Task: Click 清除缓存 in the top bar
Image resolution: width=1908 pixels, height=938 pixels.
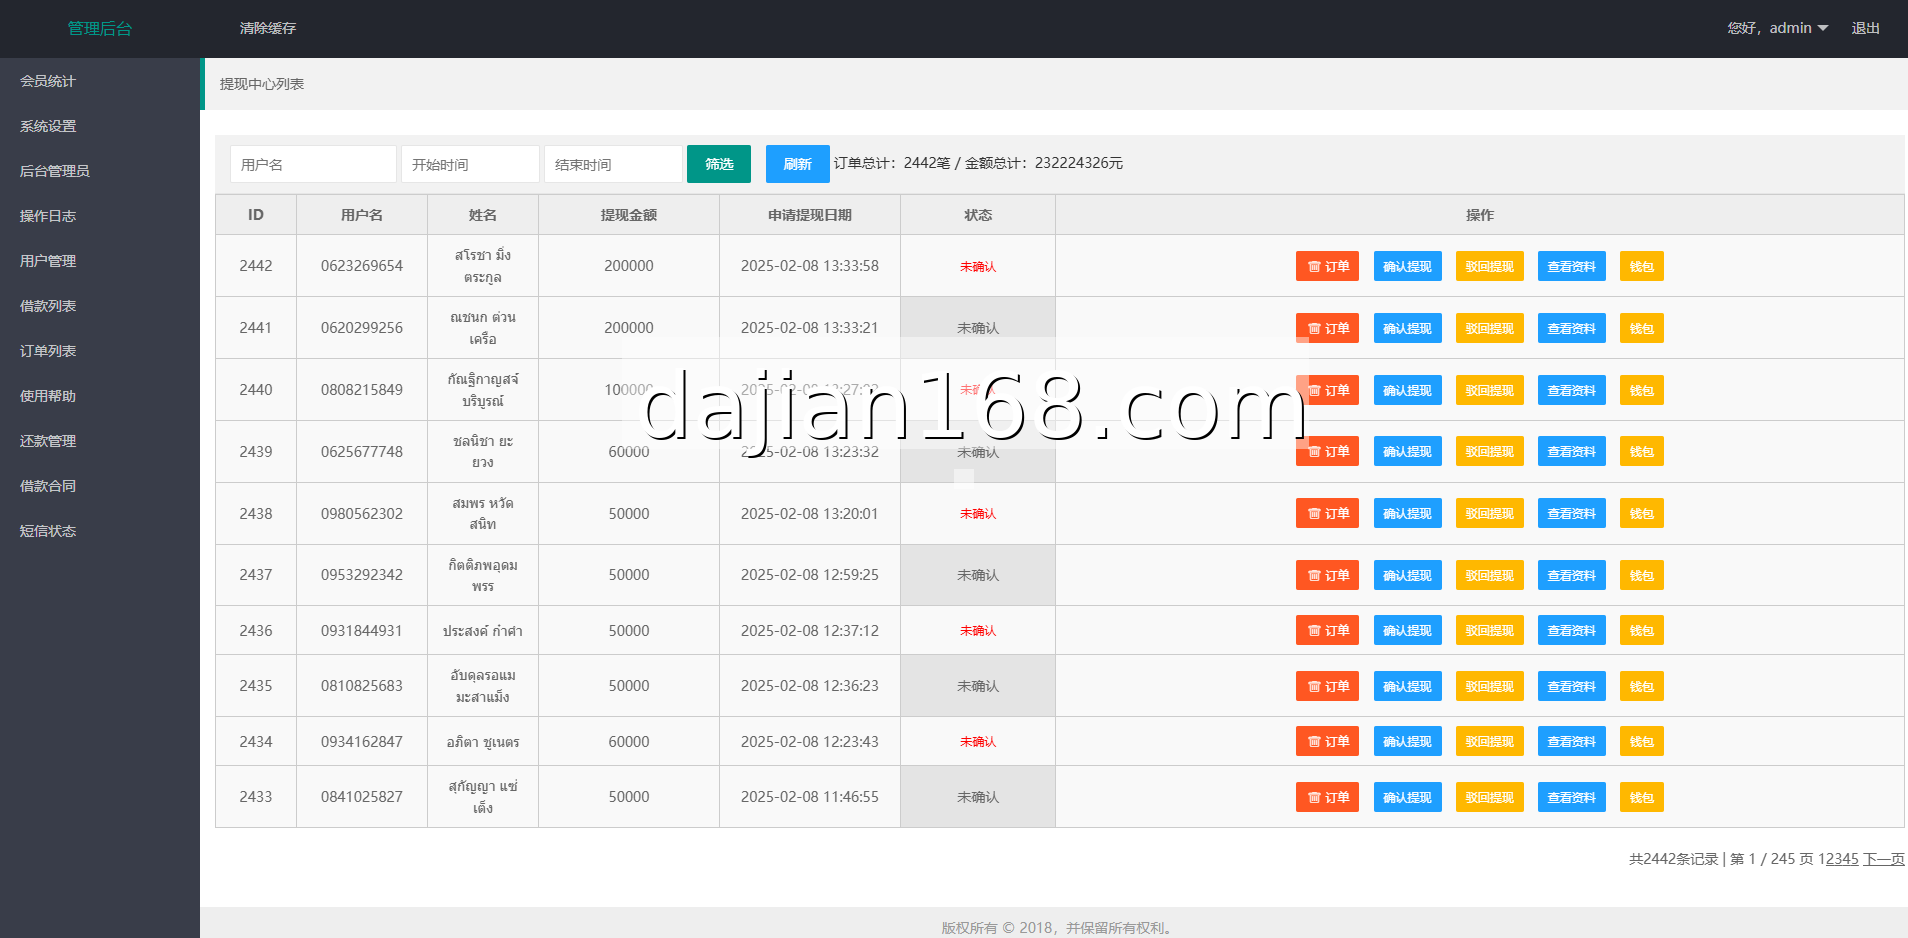Action: click(x=268, y=28)
